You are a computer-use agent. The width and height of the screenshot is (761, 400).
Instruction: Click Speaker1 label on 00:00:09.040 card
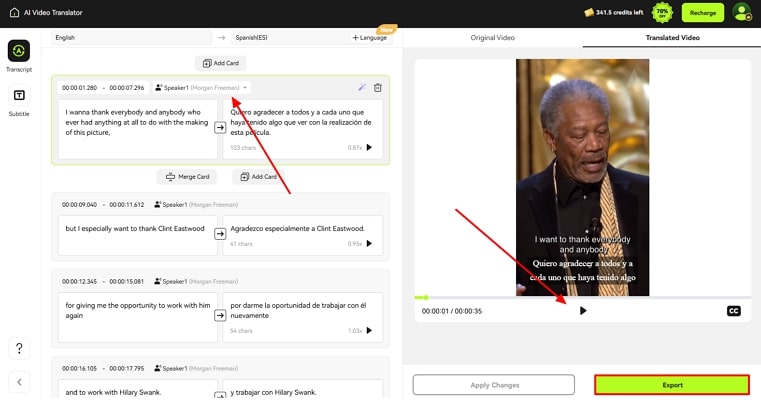point(196,205)
